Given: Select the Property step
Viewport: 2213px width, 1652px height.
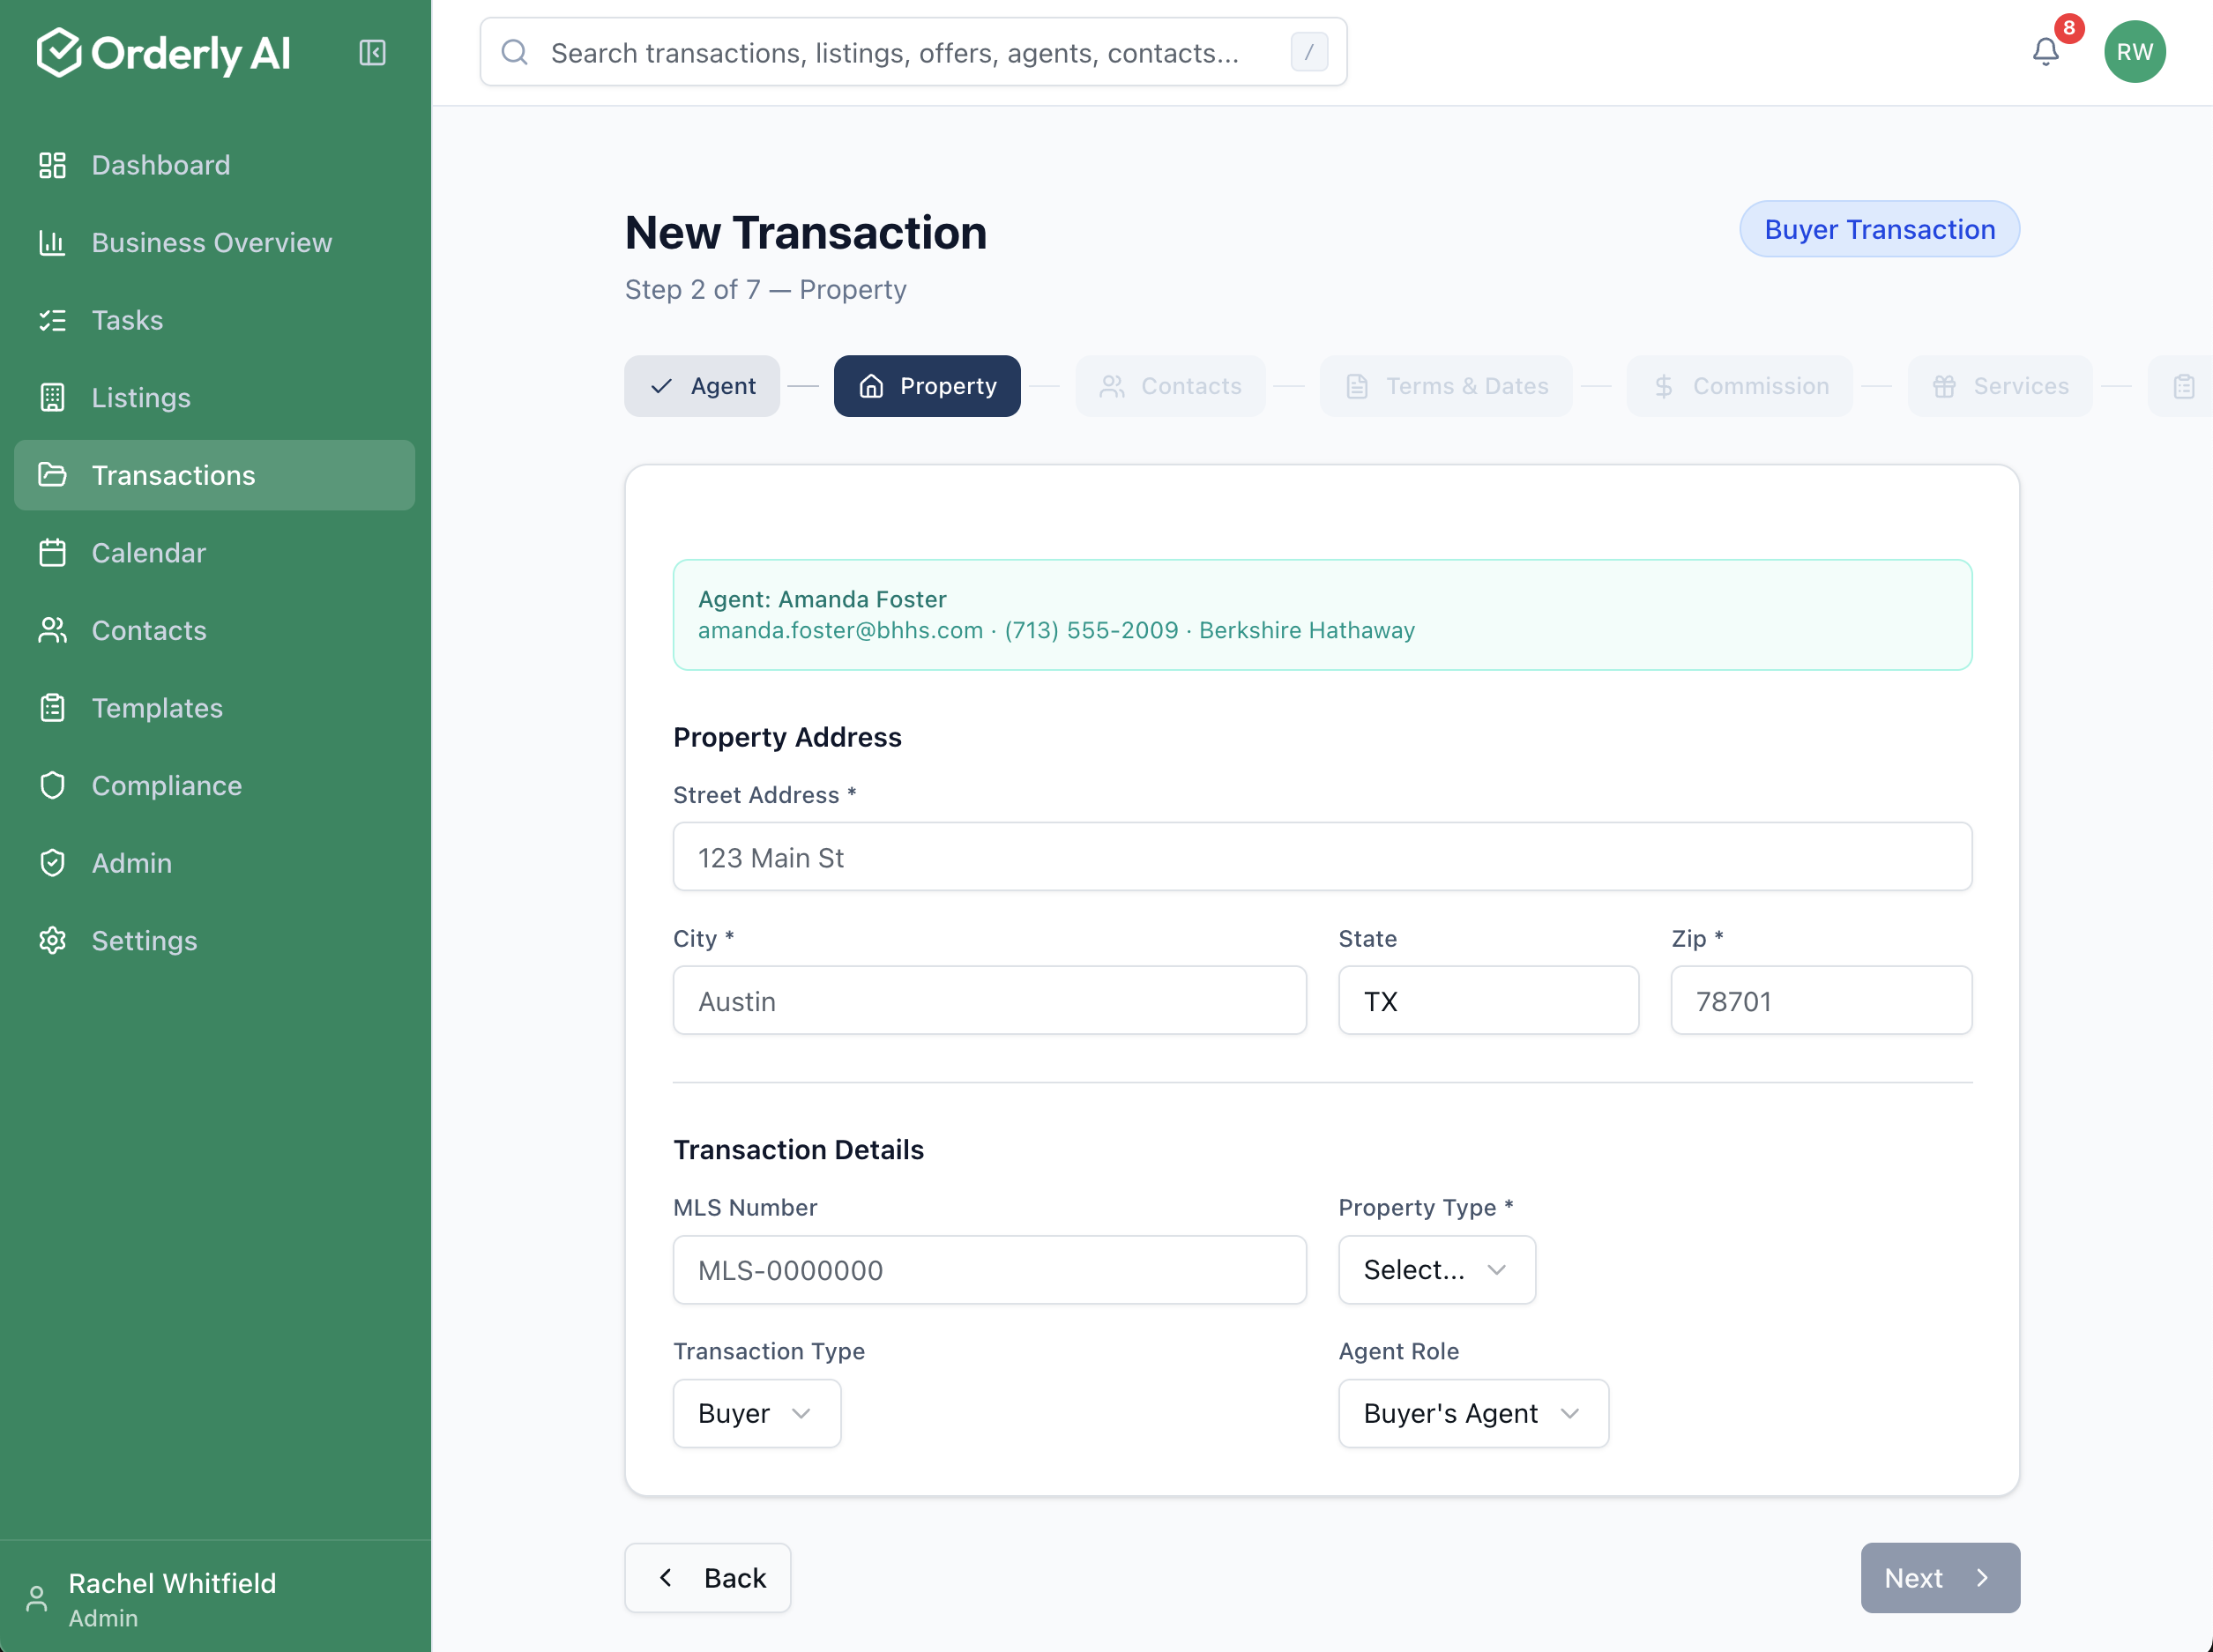Looking at the screenshot, I should (927, 386).
